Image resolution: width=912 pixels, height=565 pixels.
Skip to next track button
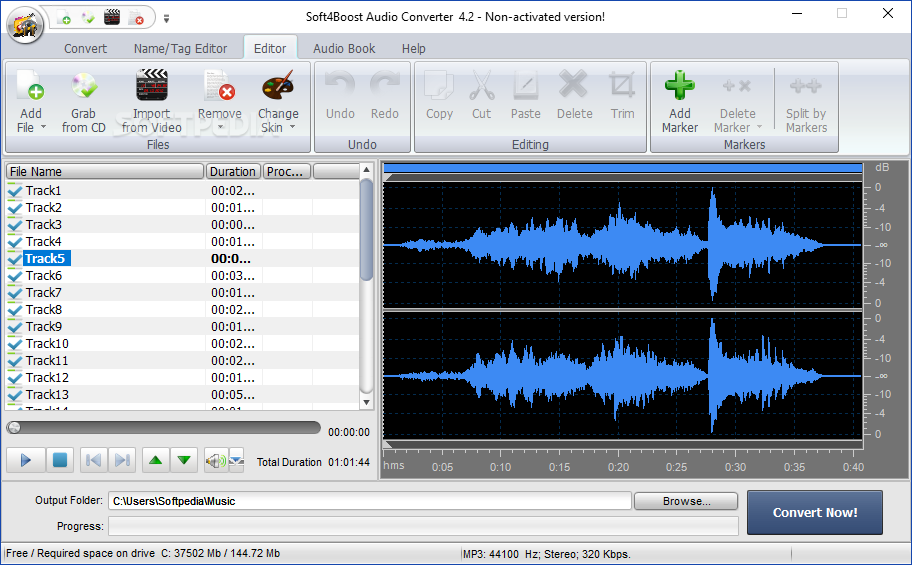[x=122, y=460]
